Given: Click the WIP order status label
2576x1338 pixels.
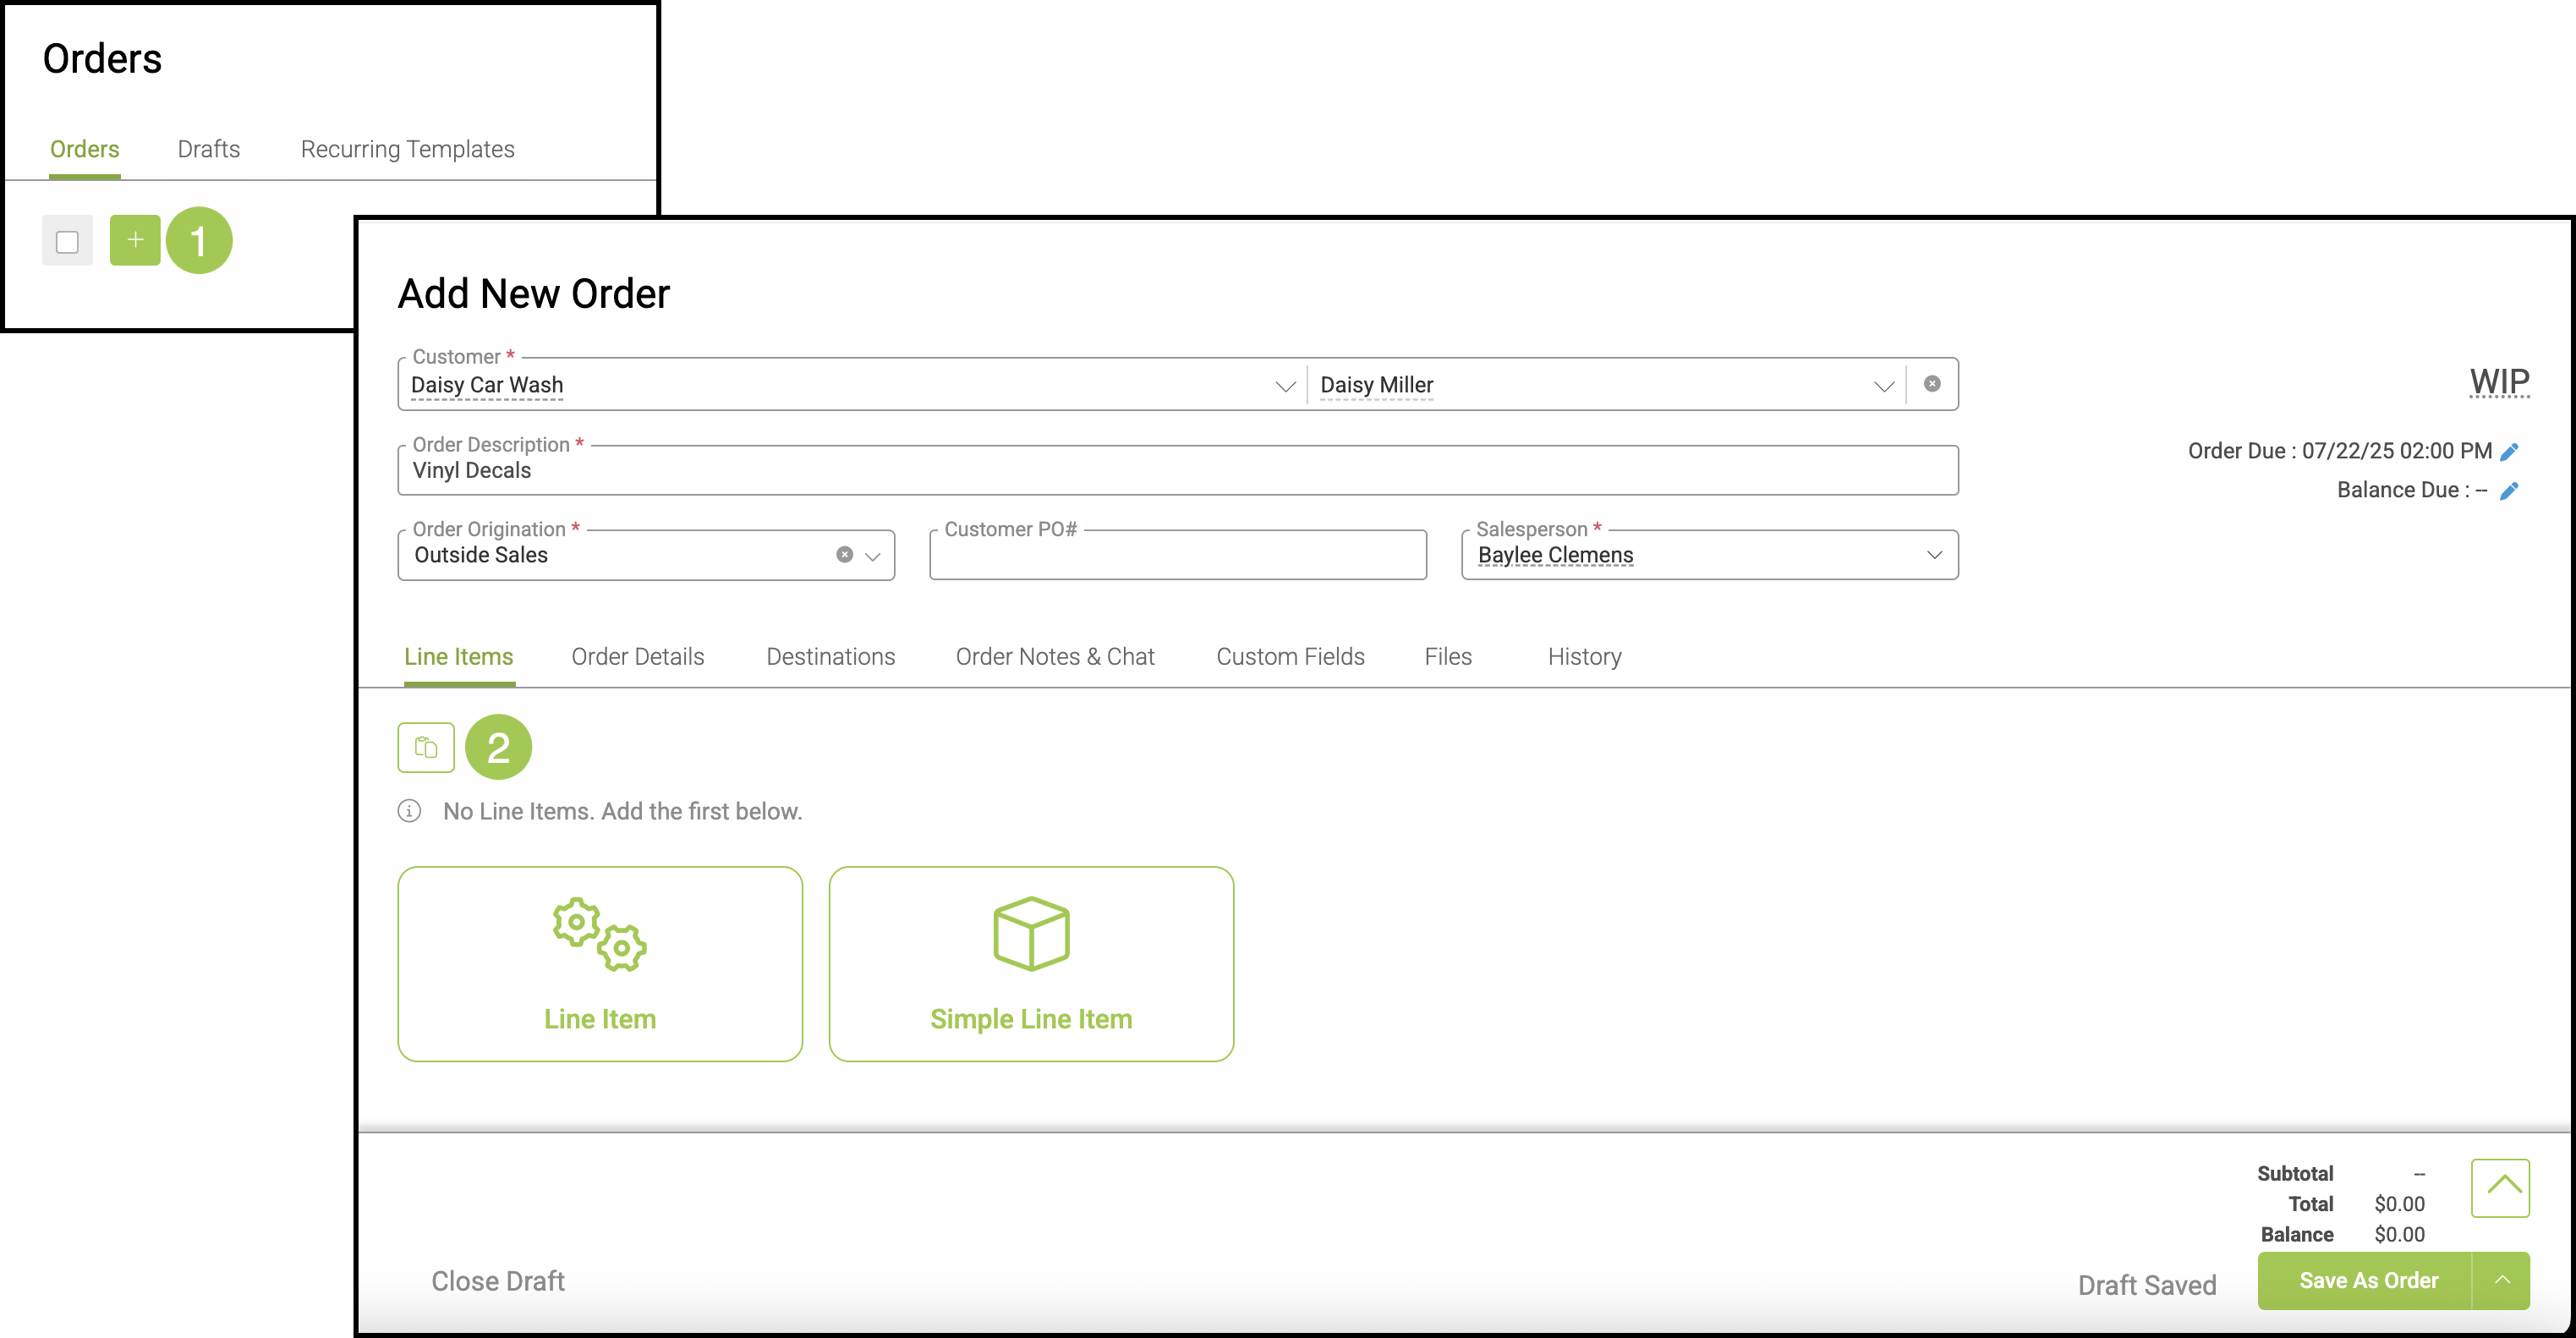Looking at the screenshot, I should tap(2498, 381).
